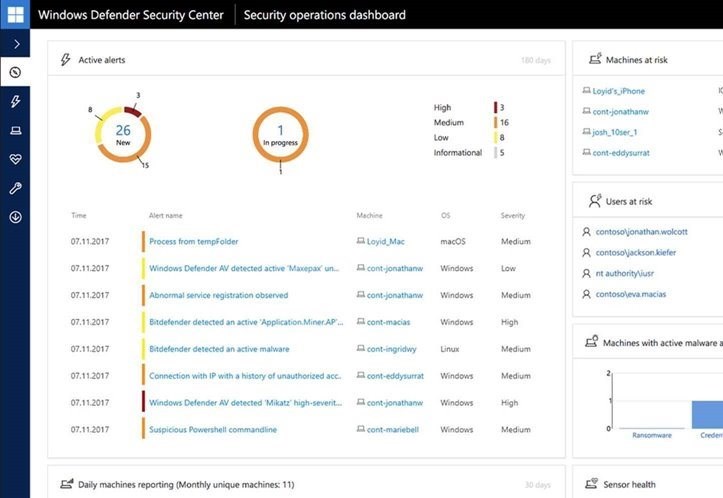This screenshot has width=723, height=498.
Task: Open endpoint download icon in sidebar
Action: [x=15, y=217]
